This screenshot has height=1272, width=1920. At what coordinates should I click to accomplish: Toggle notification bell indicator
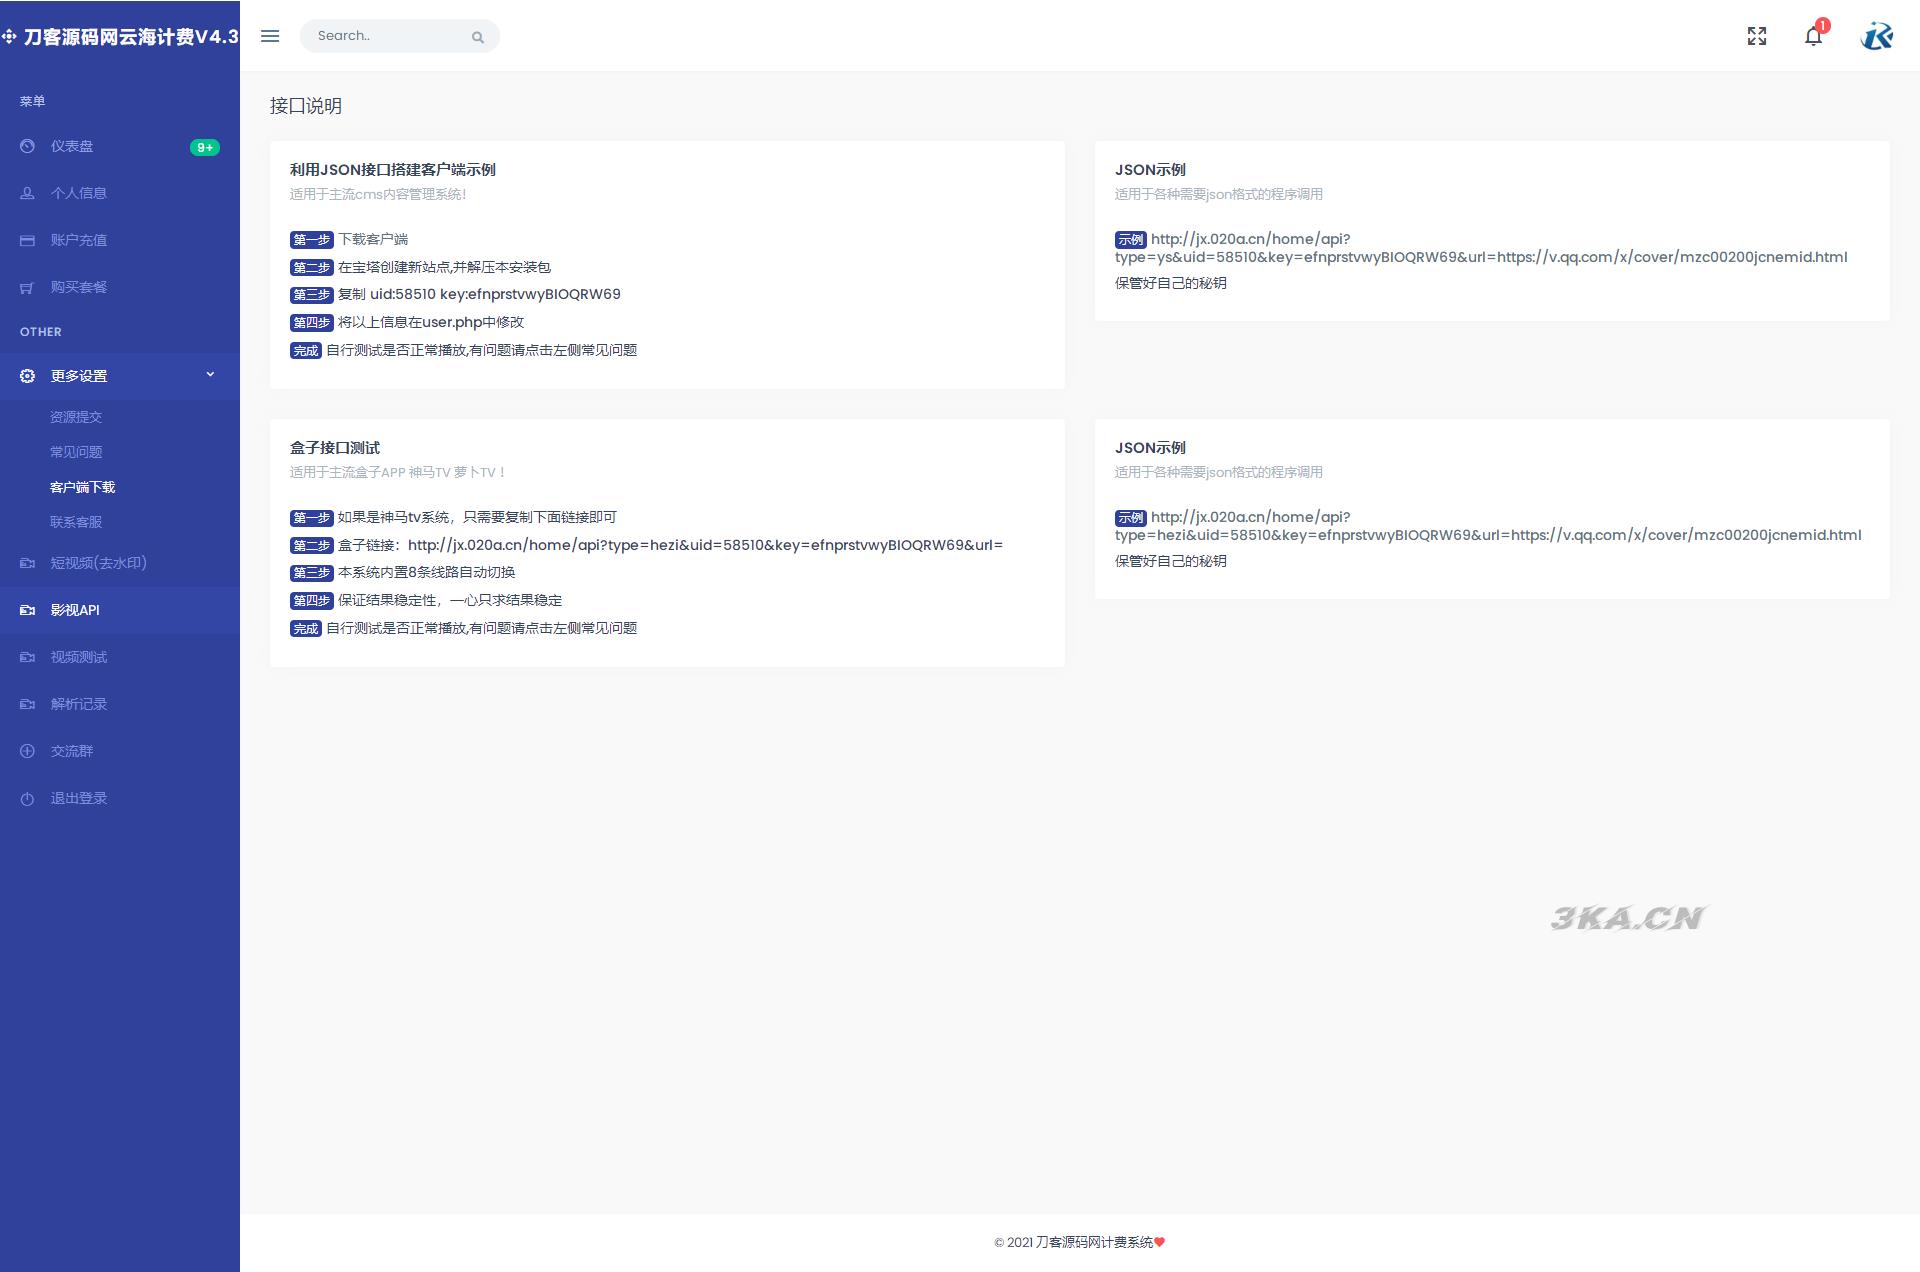tap(1814, 34)
